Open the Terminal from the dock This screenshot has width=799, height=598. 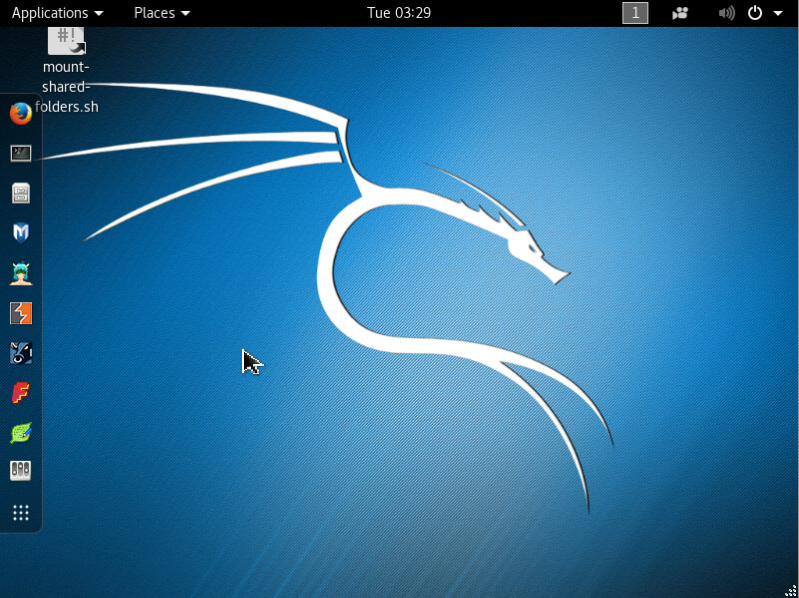click(21, 153)
